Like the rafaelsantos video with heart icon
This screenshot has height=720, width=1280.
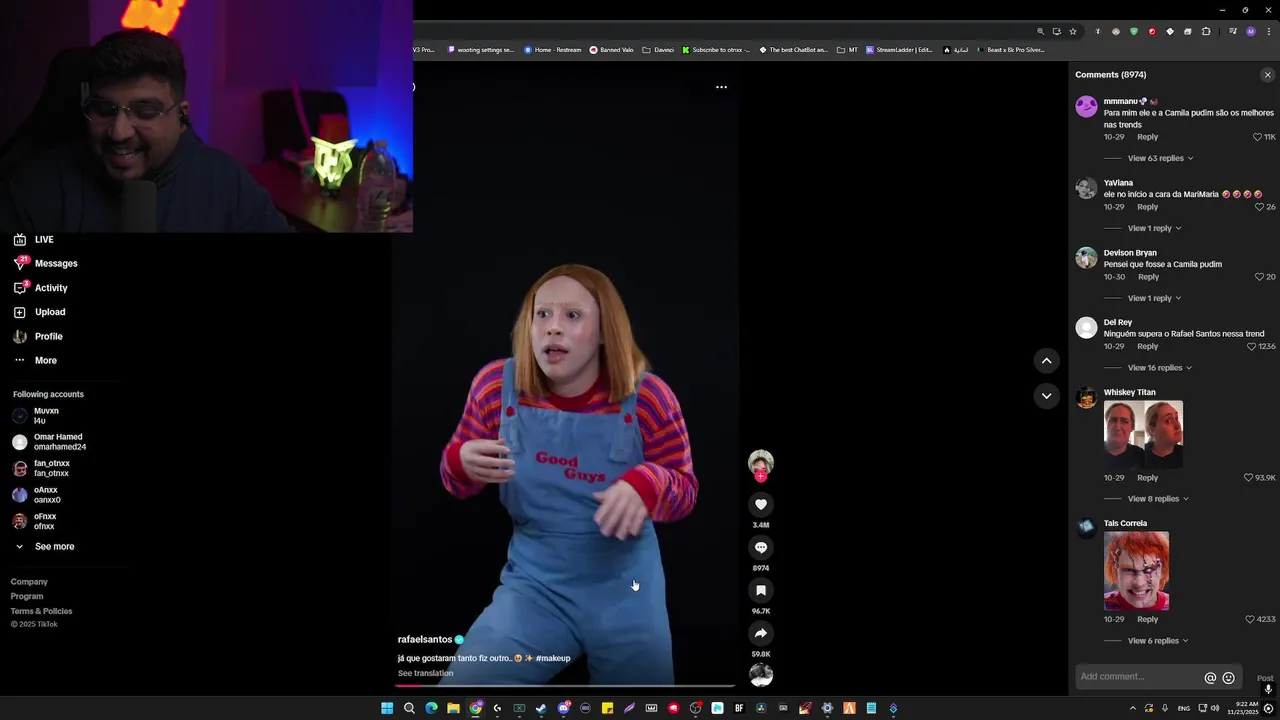761,505
